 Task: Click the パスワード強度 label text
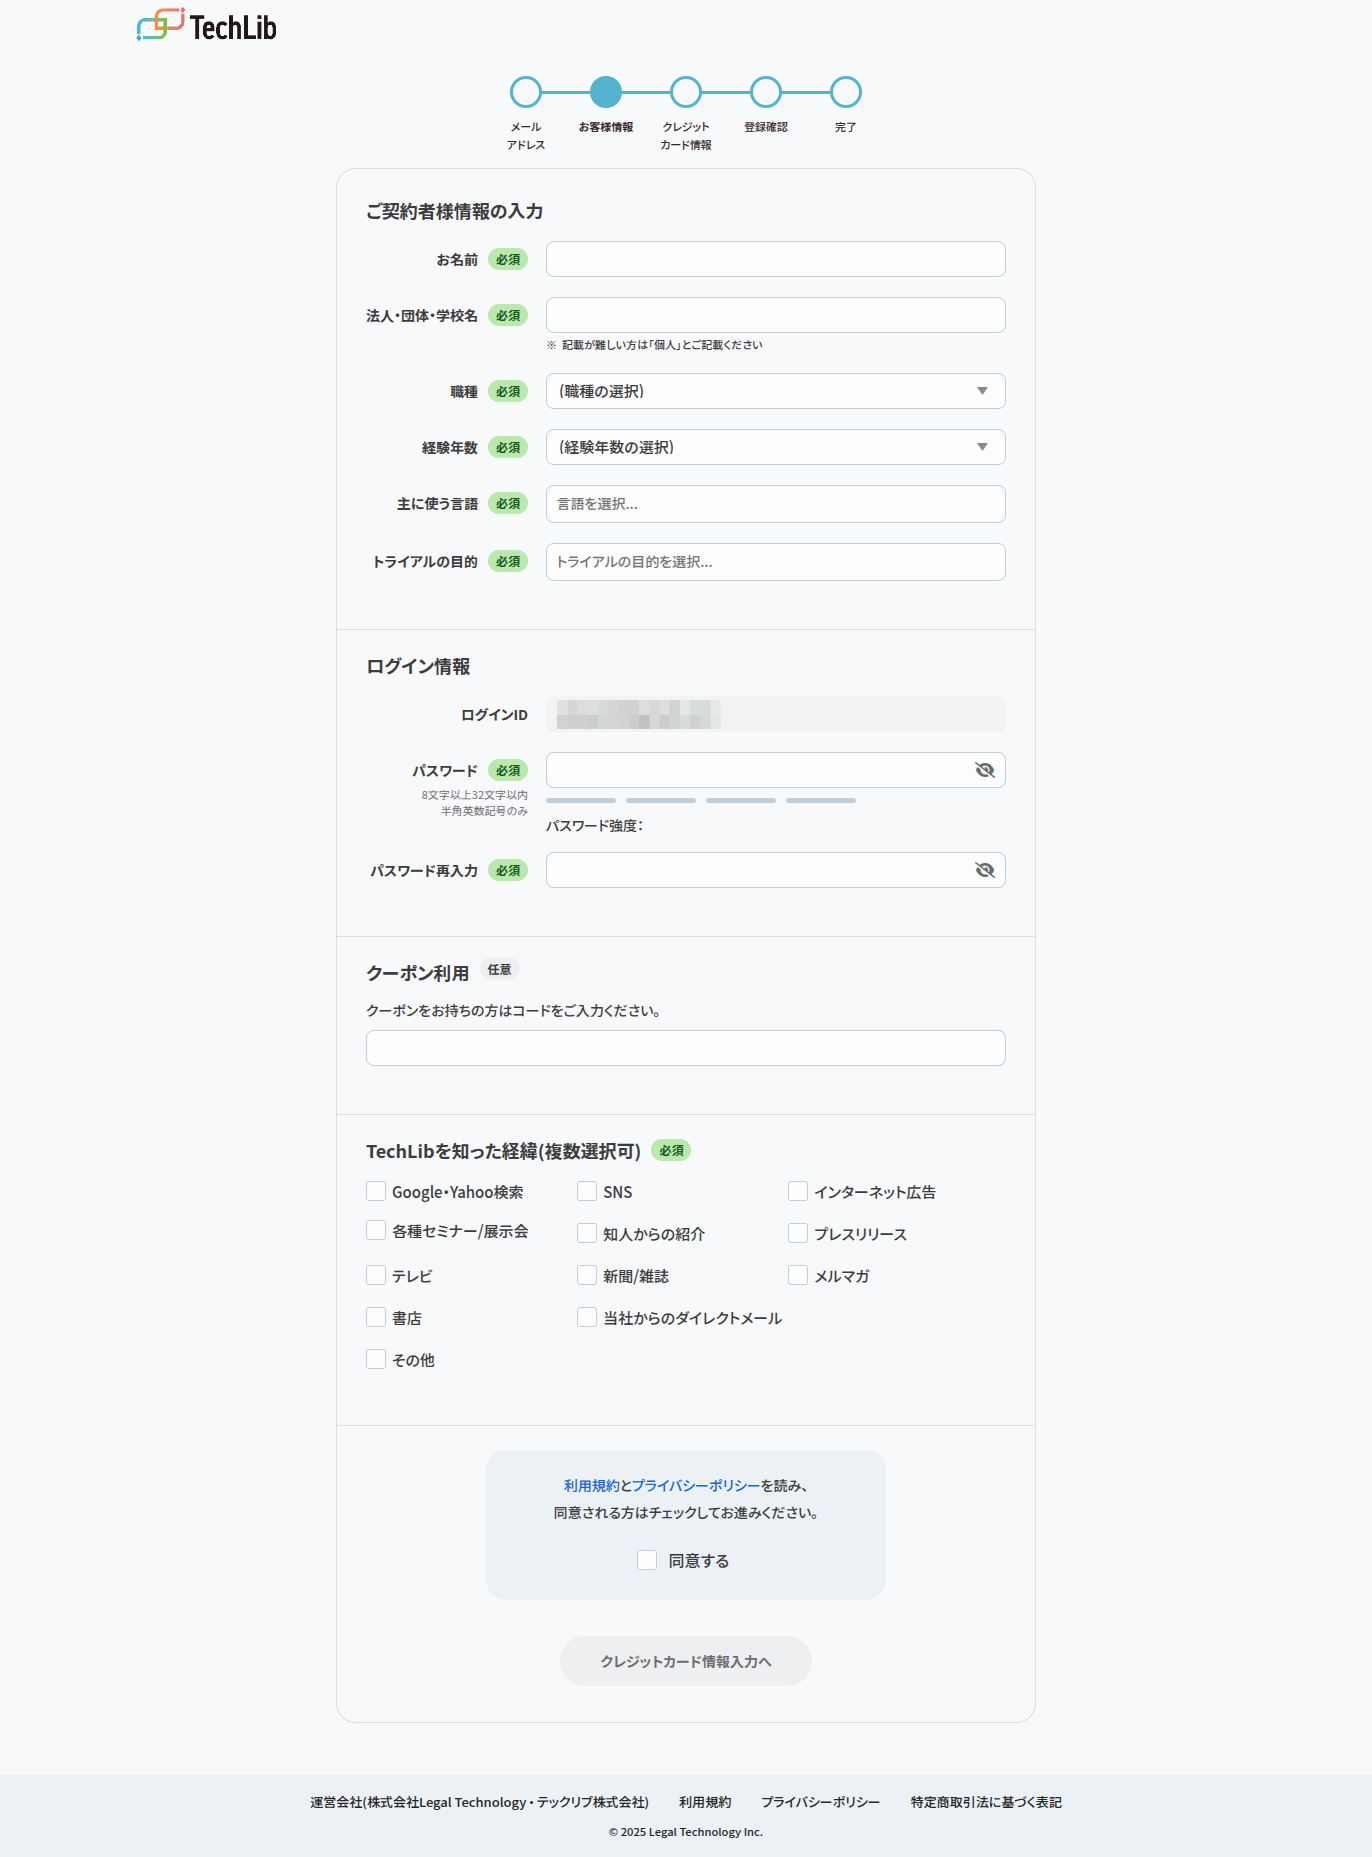(x=594, y=826)
